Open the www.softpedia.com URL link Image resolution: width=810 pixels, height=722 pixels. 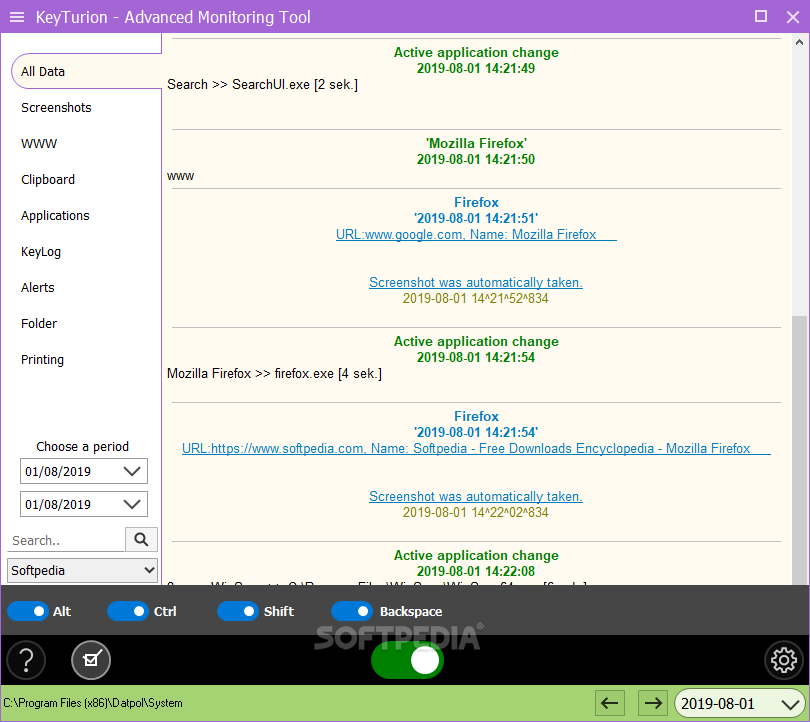[x=476, y=448]
